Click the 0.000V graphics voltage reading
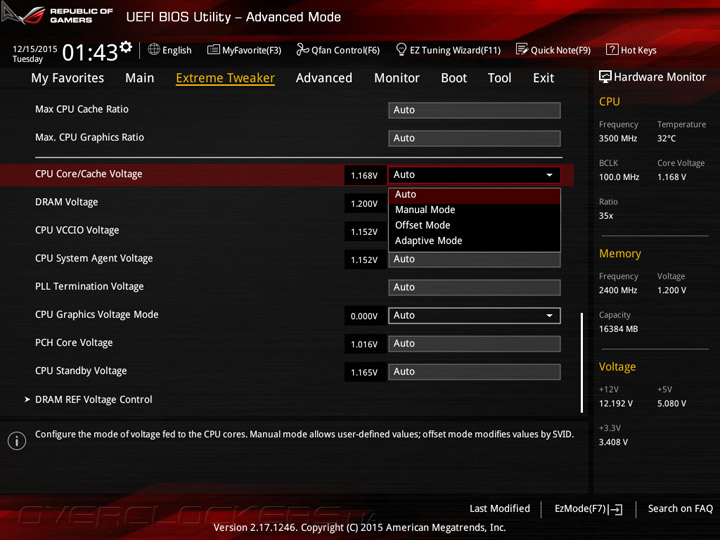The width and height of the screenshot is (720, 540). (x=365, y=316)
